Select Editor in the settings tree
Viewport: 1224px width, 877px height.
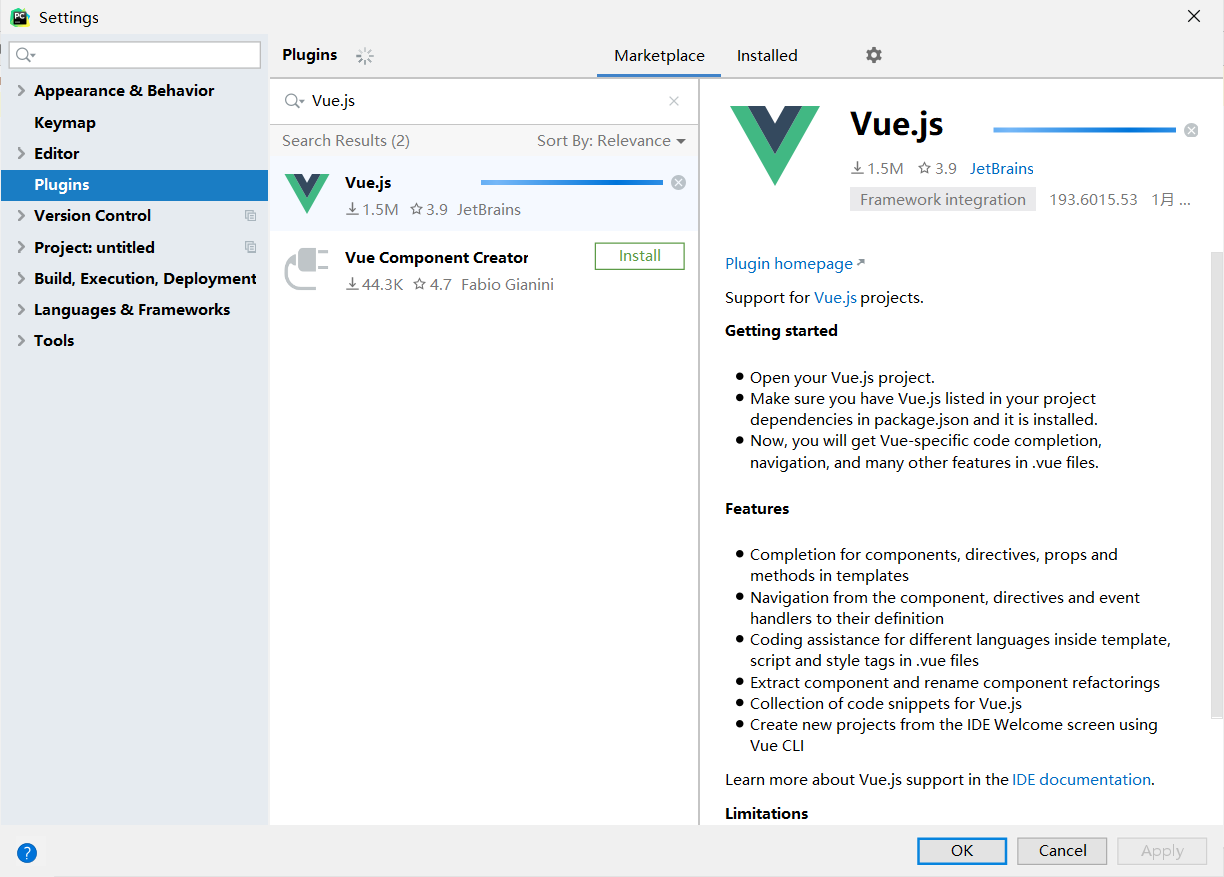56,153
